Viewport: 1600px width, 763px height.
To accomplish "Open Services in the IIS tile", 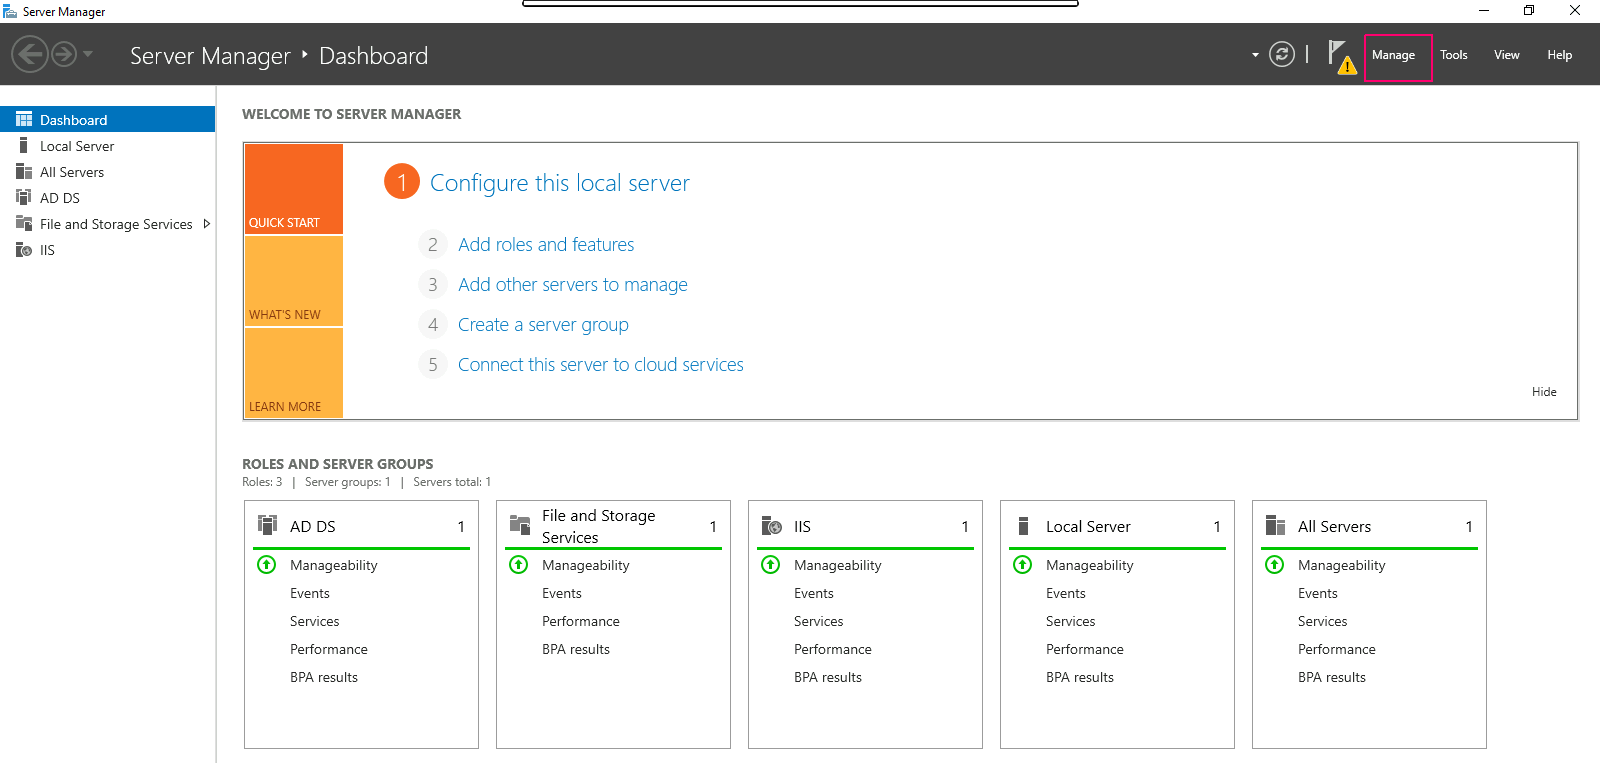I will 819,621.
